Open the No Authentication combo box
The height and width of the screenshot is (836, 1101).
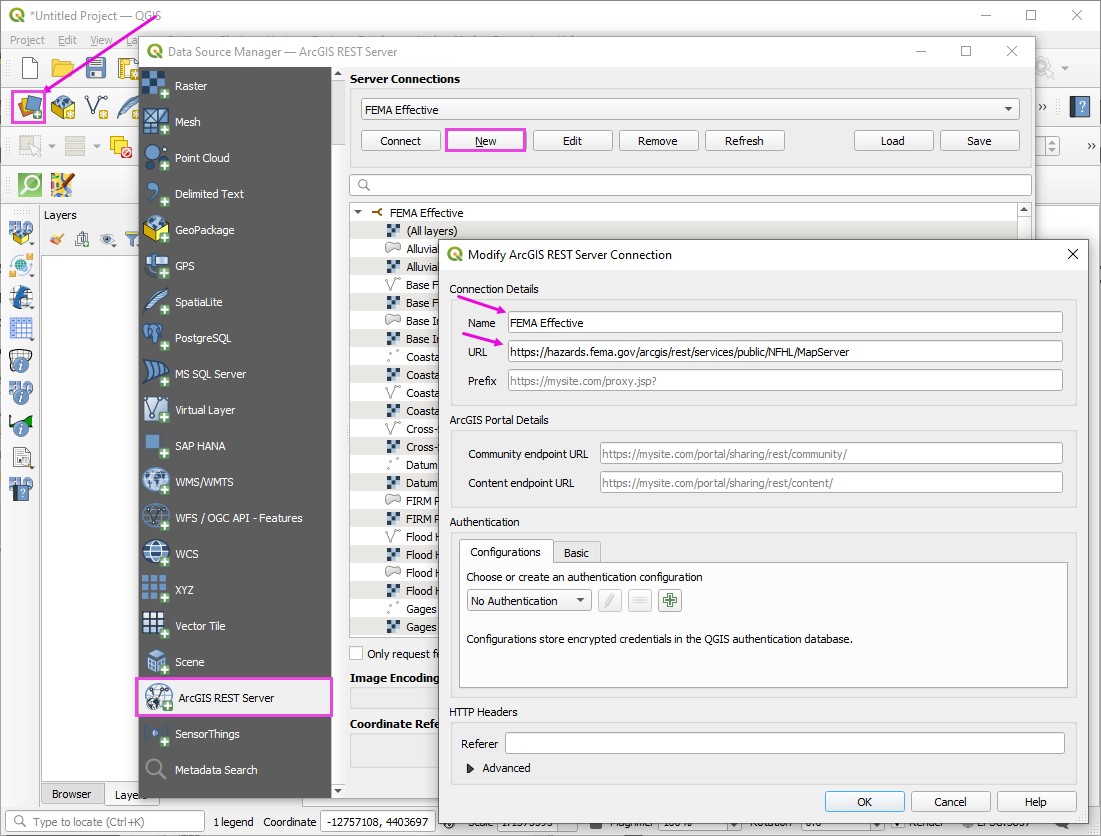529,601
